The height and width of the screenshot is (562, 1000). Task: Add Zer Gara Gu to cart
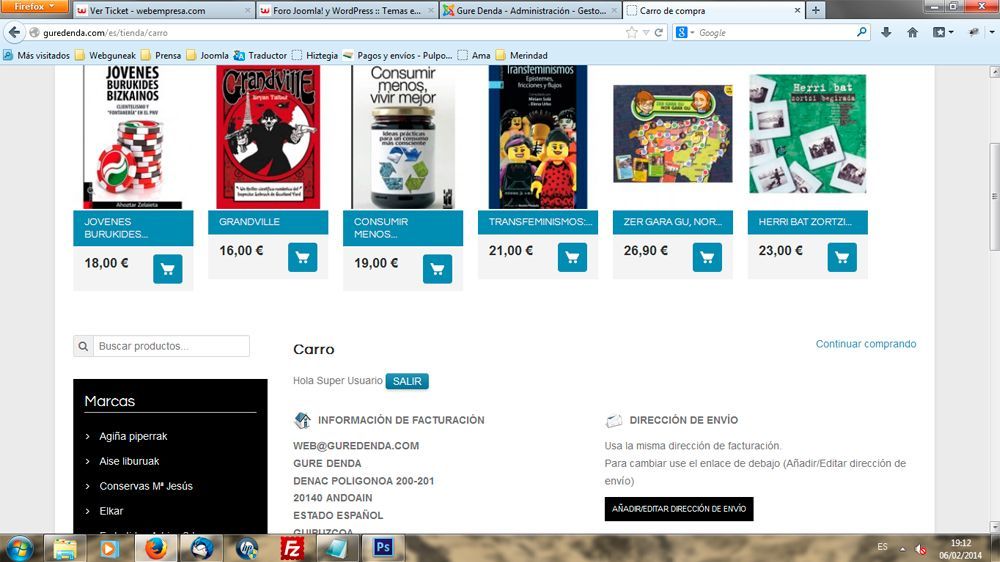707,257
